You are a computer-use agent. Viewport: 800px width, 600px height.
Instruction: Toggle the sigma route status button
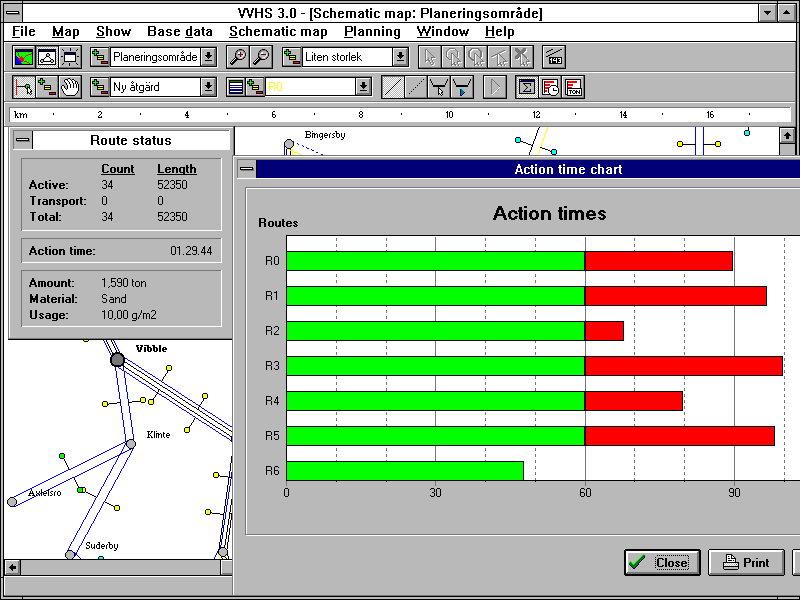[x=527, y=87]
